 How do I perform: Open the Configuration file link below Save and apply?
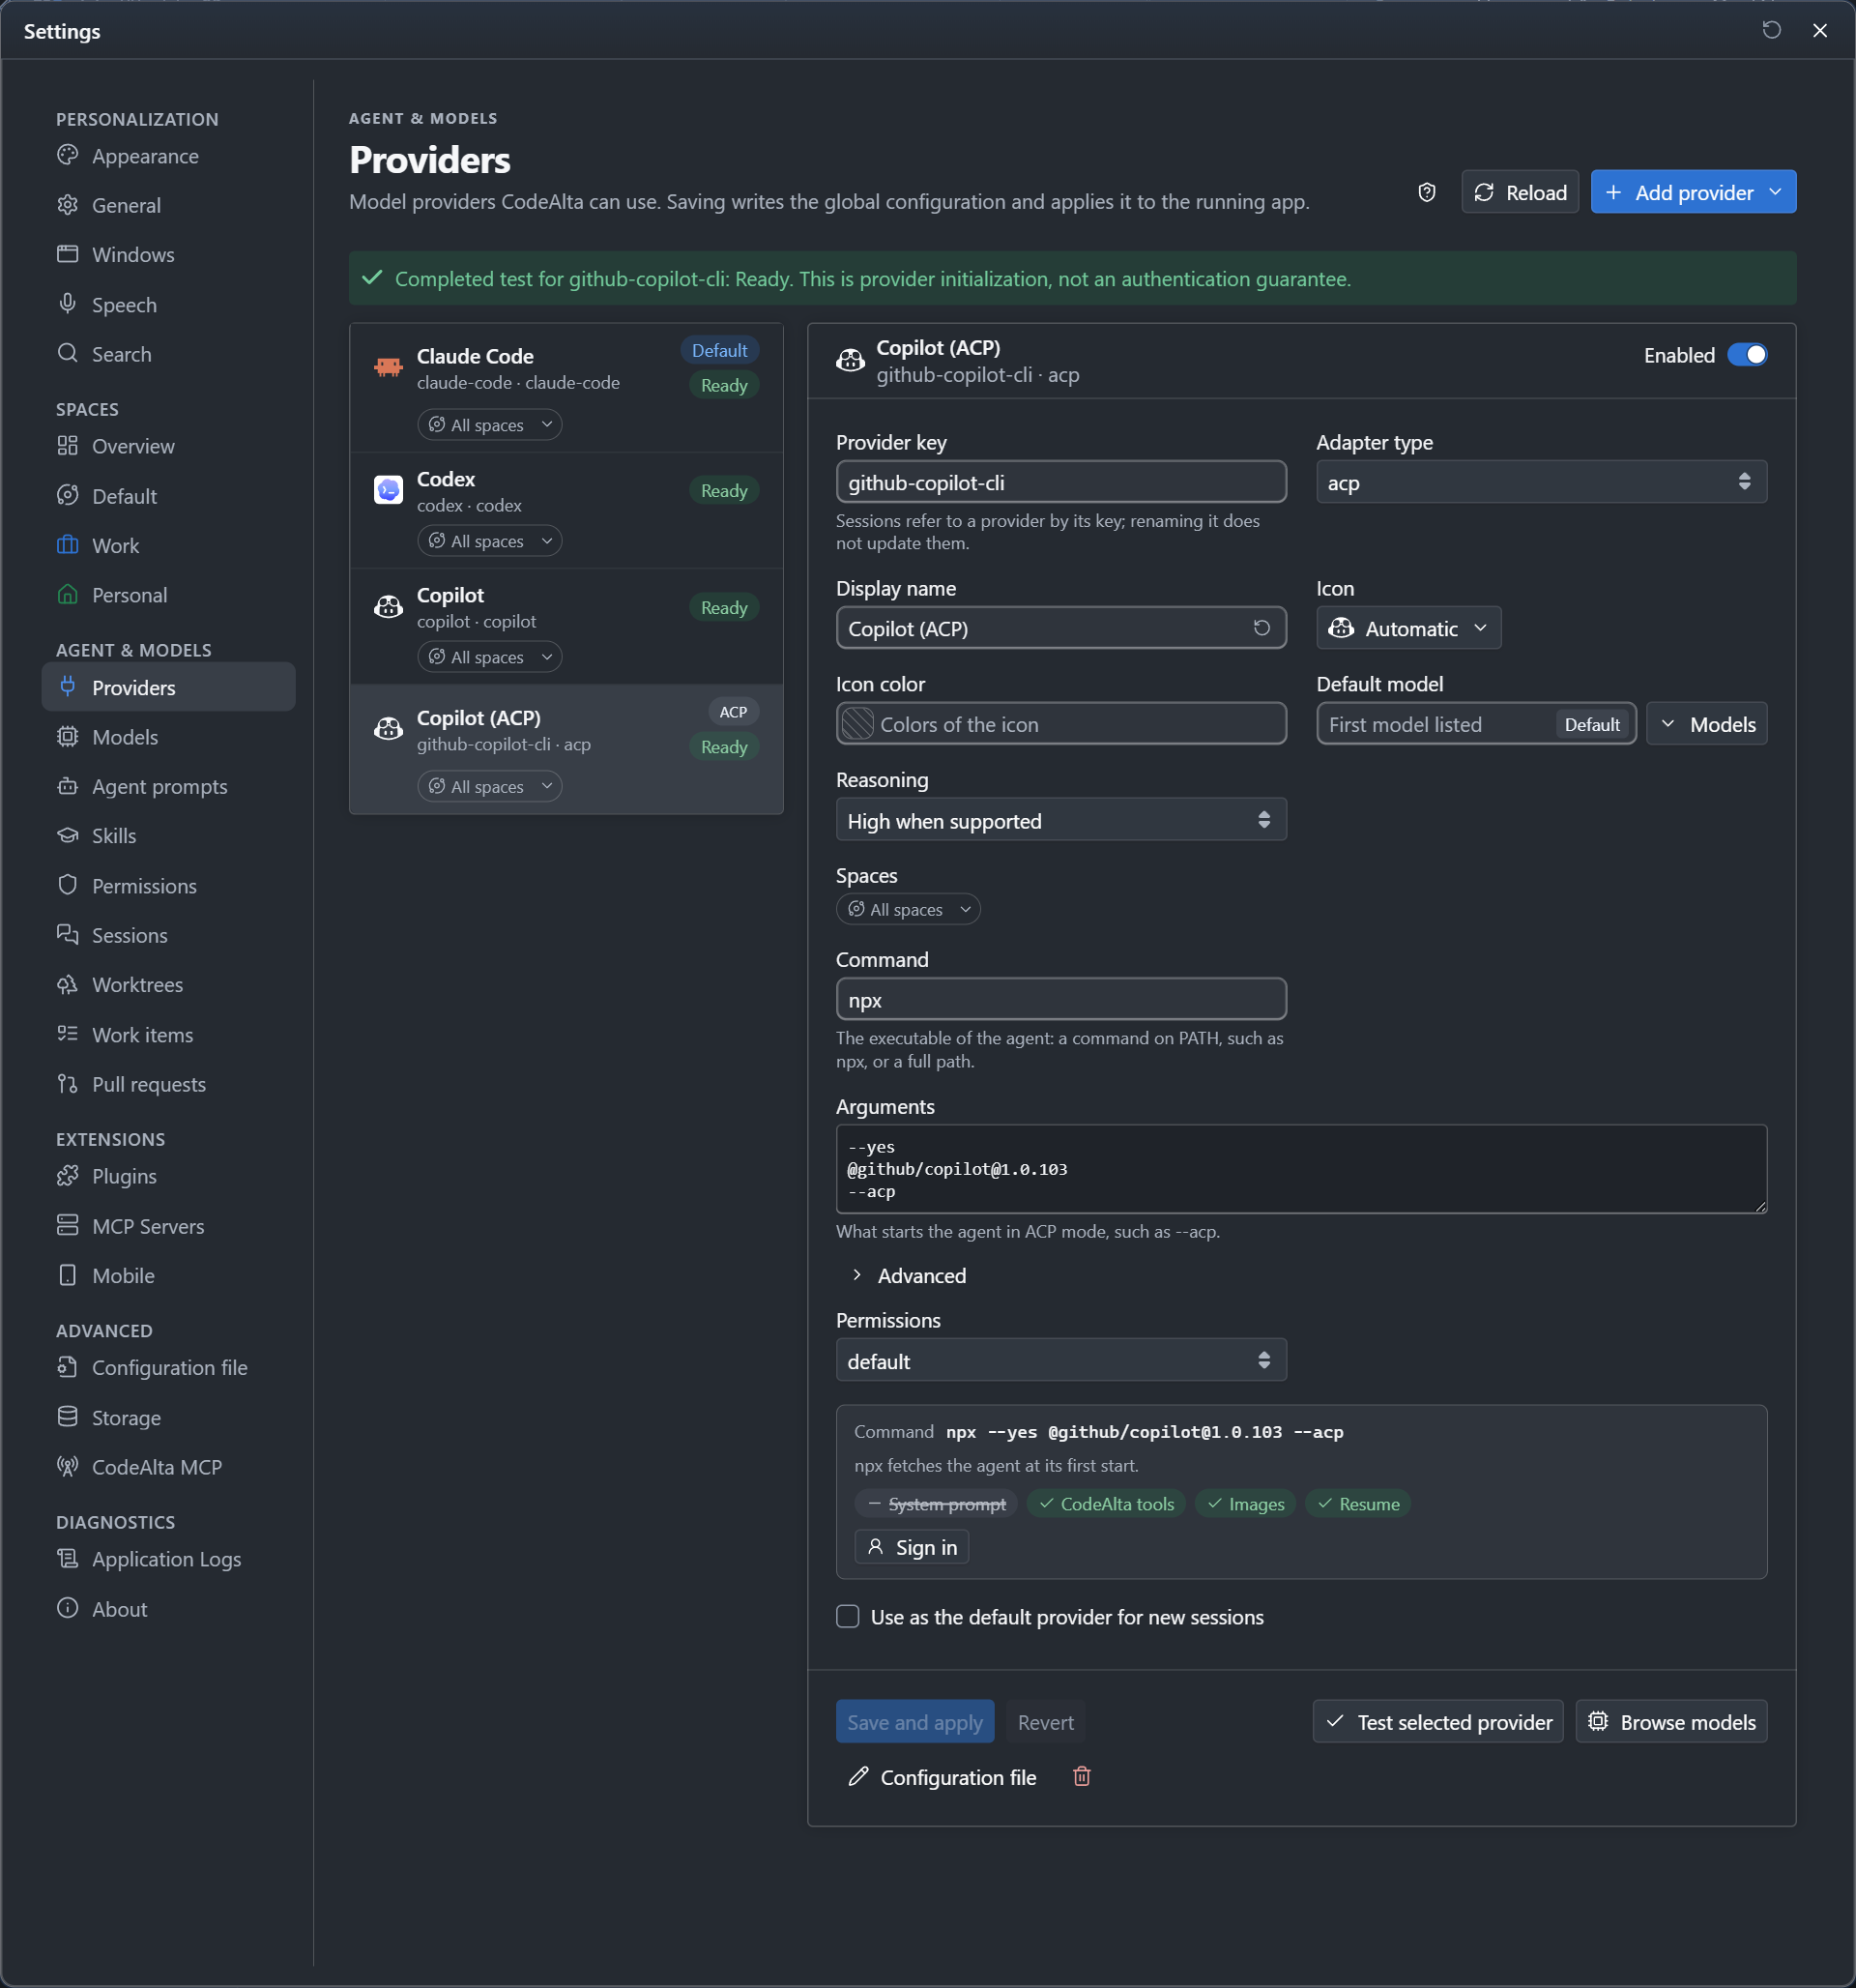pos(942,1777)
